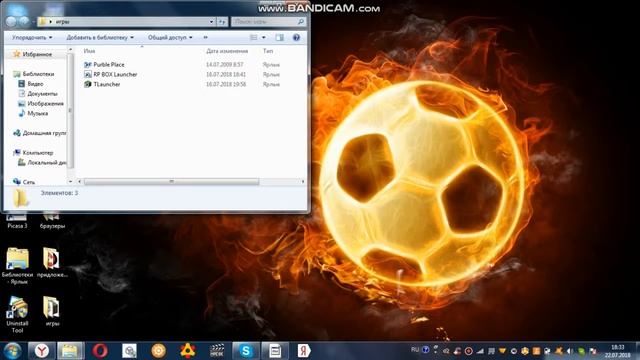This screenshot has width=640, height=360.
Task: Select Избранное in the navigation pane
Action: coord(33,54)
